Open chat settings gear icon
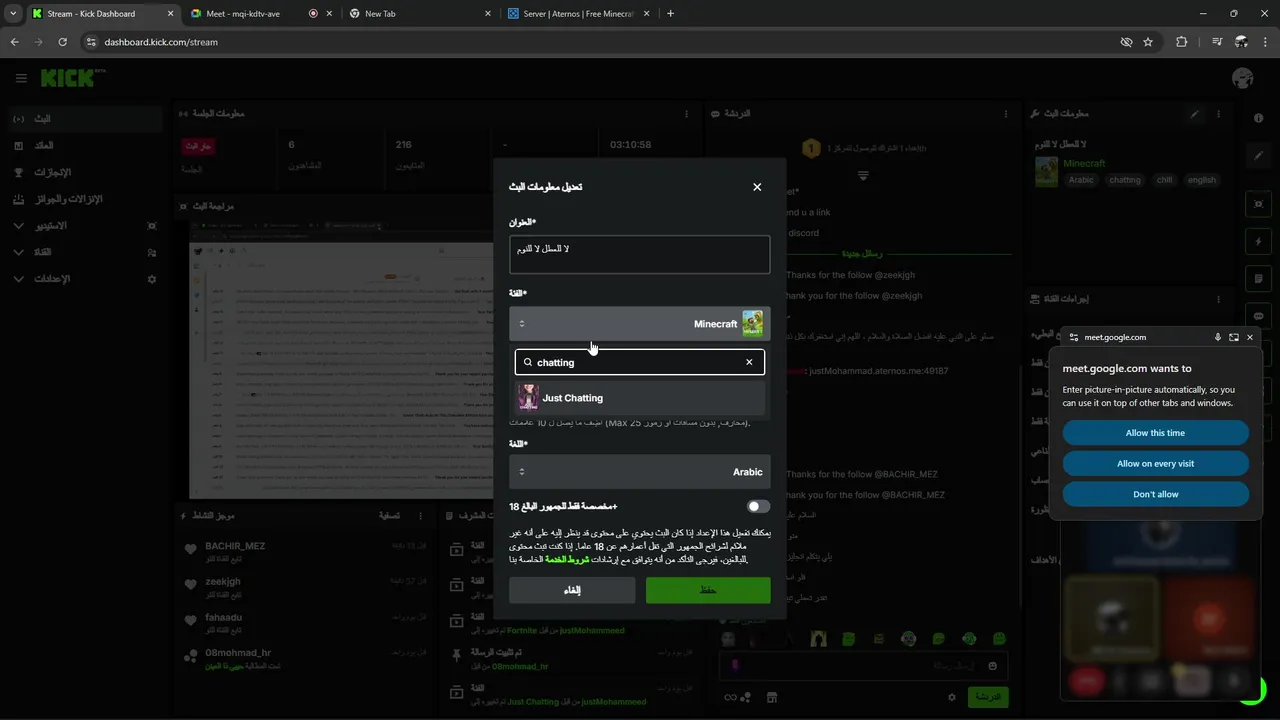The height and width of the screenshot is (720, 1280). 952,697
